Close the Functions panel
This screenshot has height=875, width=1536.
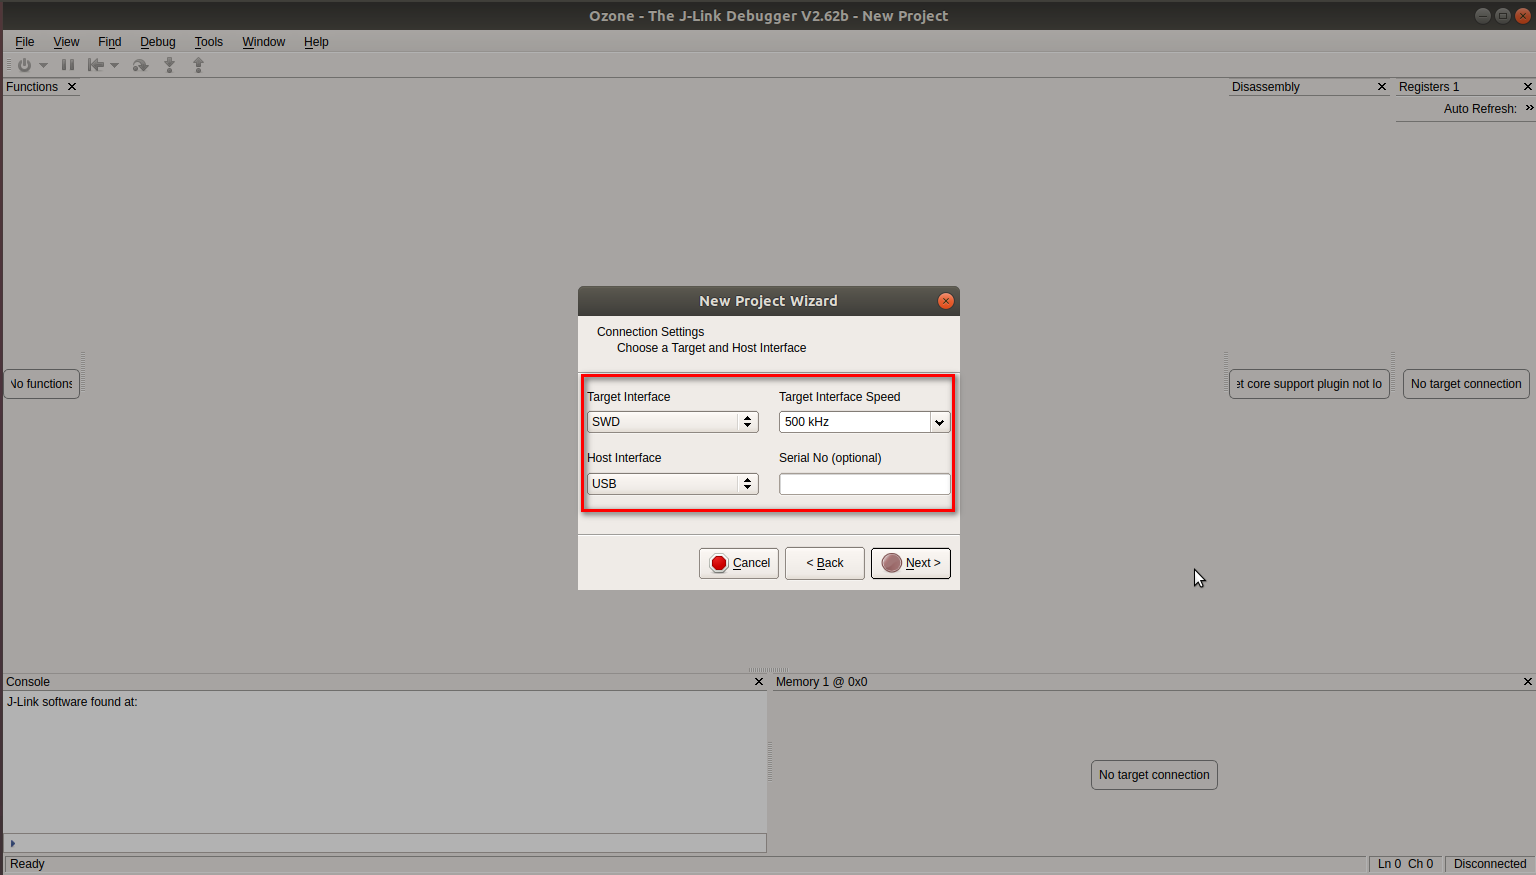(x=72, y=87)
